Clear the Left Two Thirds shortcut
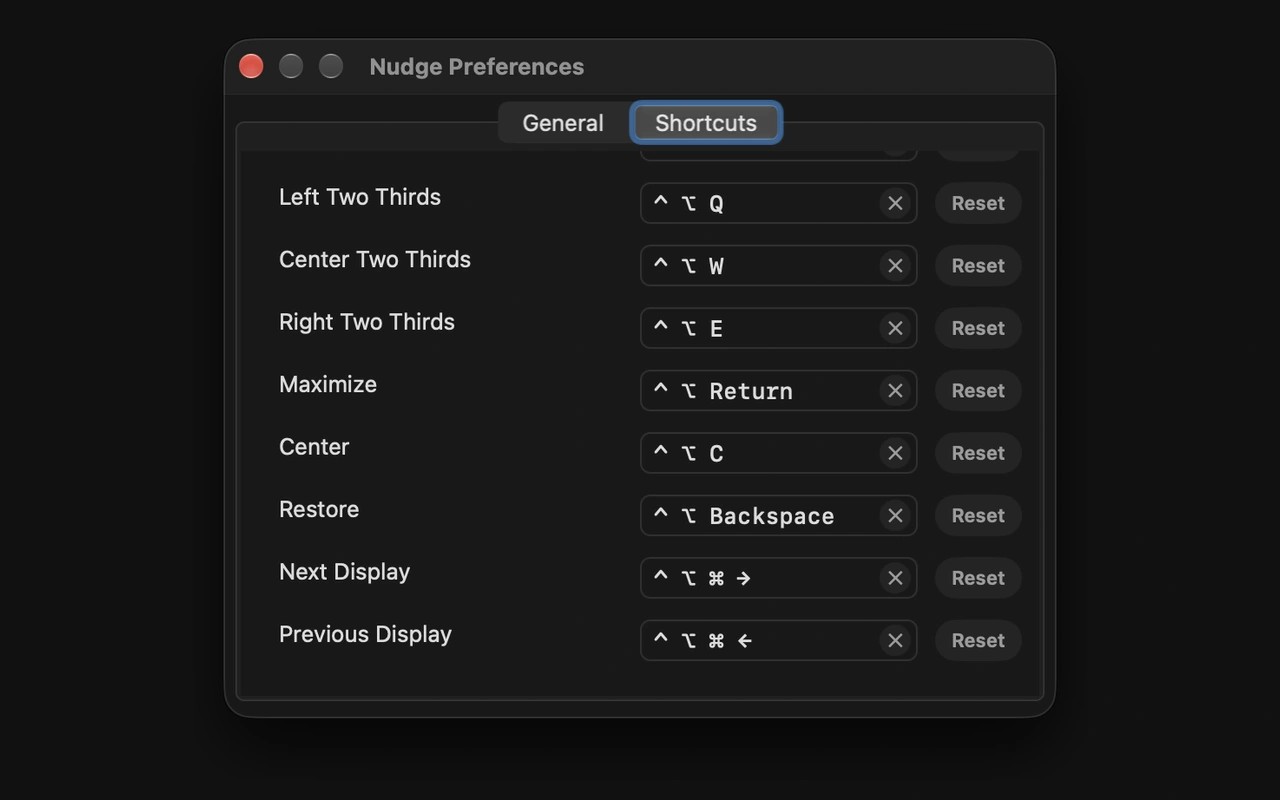This screenshot has height=800, width=1280. (895, 203)
